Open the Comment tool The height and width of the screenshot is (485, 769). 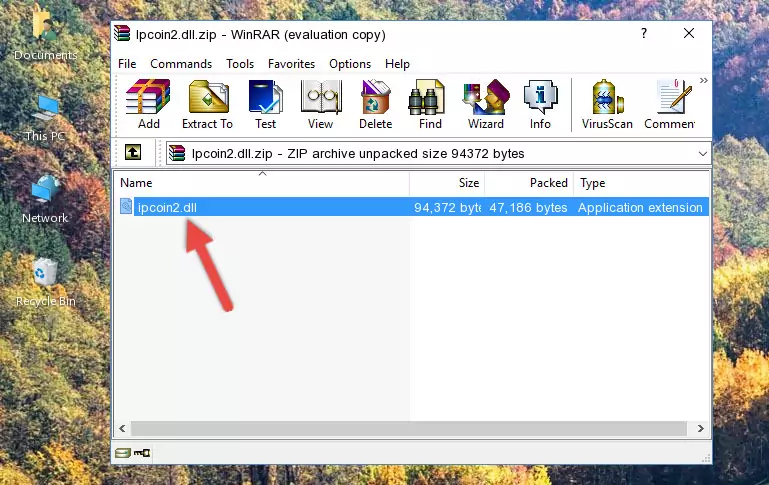670,104
